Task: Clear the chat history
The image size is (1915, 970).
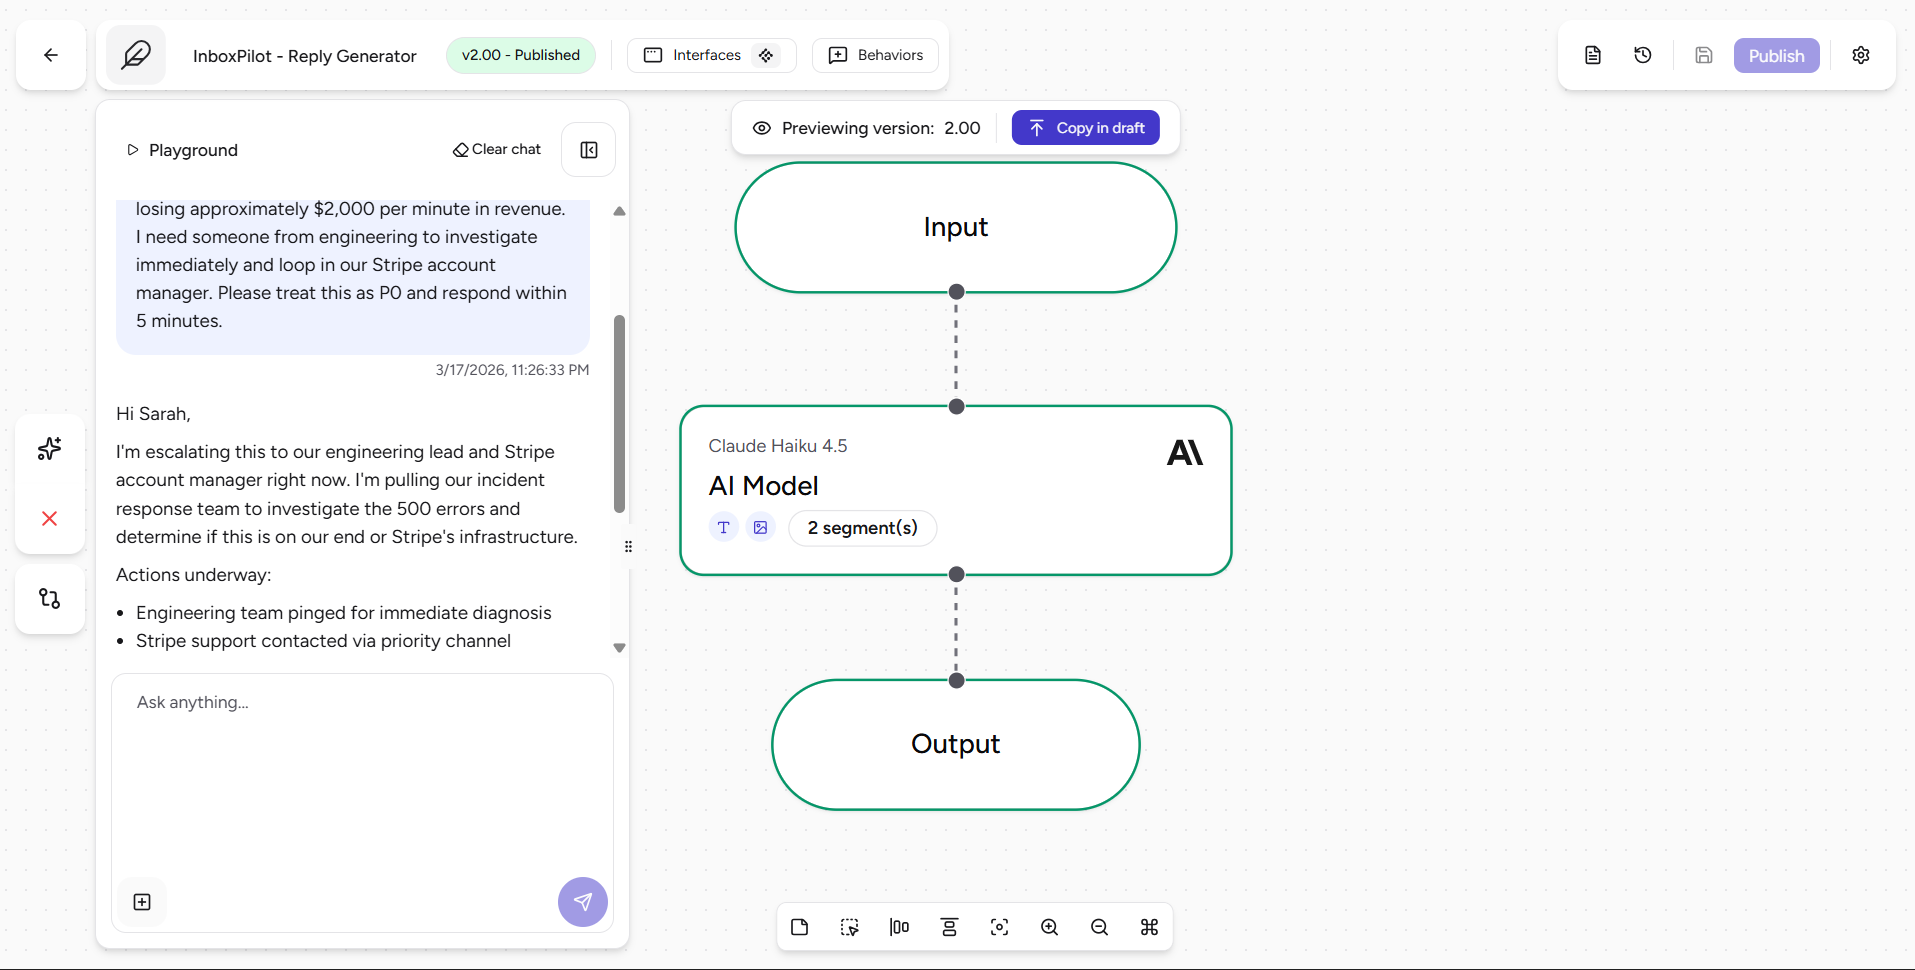Action: 497,149
